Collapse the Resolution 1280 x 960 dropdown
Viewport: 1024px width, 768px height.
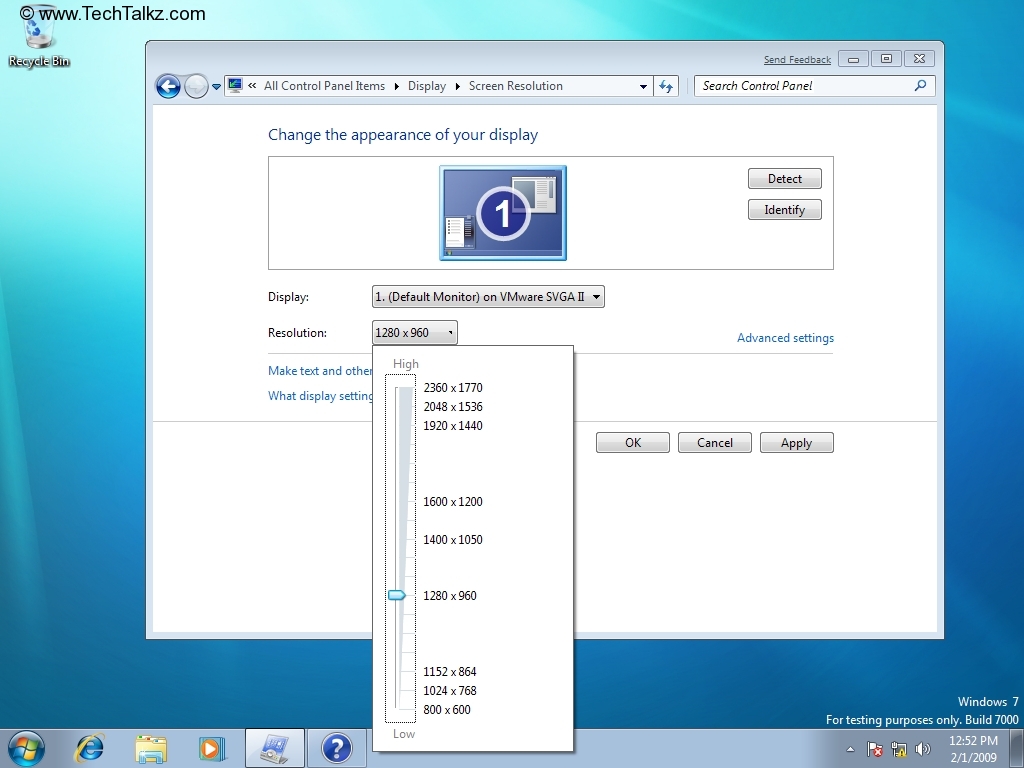[415, 332]
